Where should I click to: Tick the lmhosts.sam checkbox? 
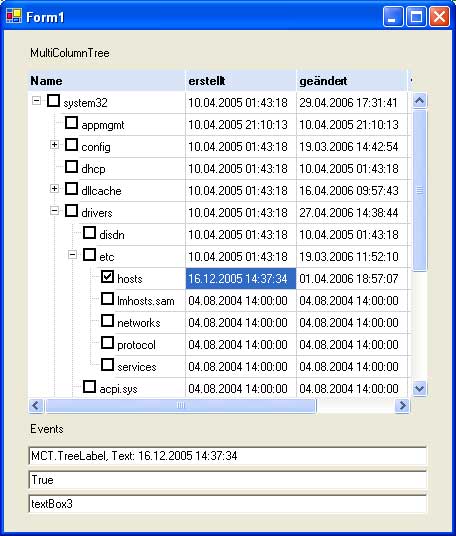(x=107, y=298)
